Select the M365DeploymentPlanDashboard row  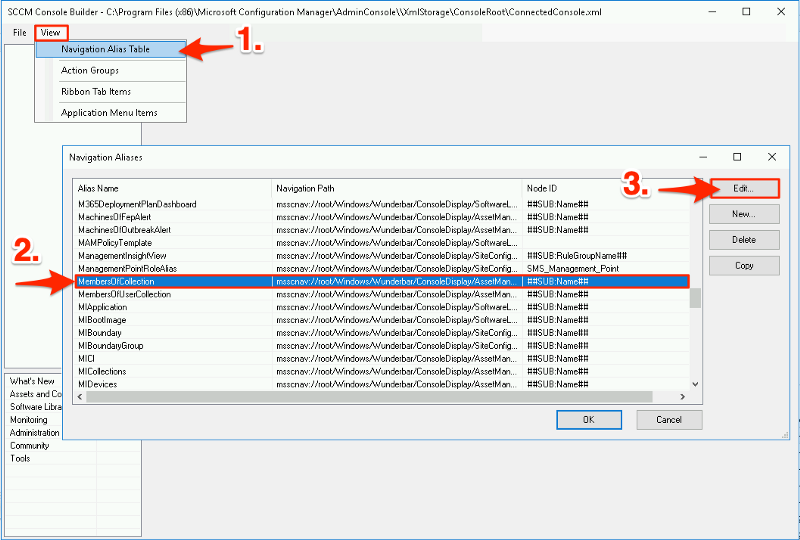pos(382,204)
